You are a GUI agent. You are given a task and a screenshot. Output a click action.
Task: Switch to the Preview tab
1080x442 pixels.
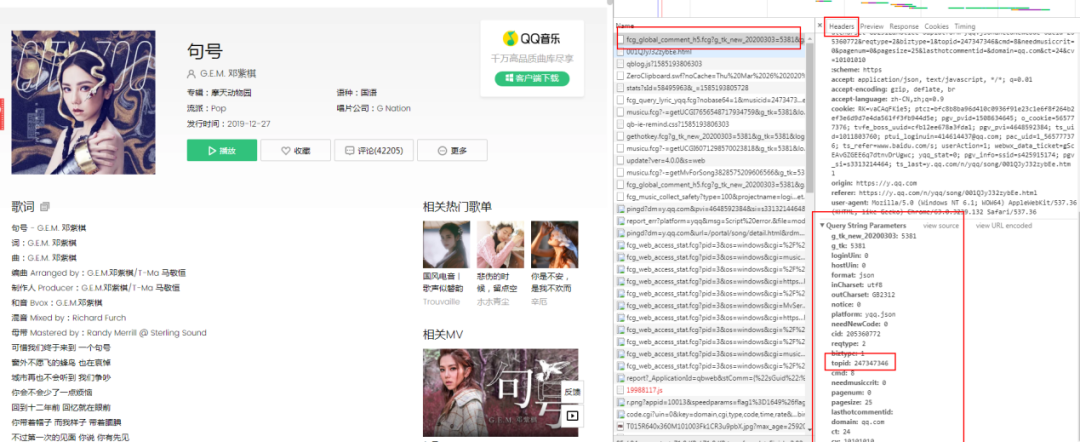pos(872,26)
